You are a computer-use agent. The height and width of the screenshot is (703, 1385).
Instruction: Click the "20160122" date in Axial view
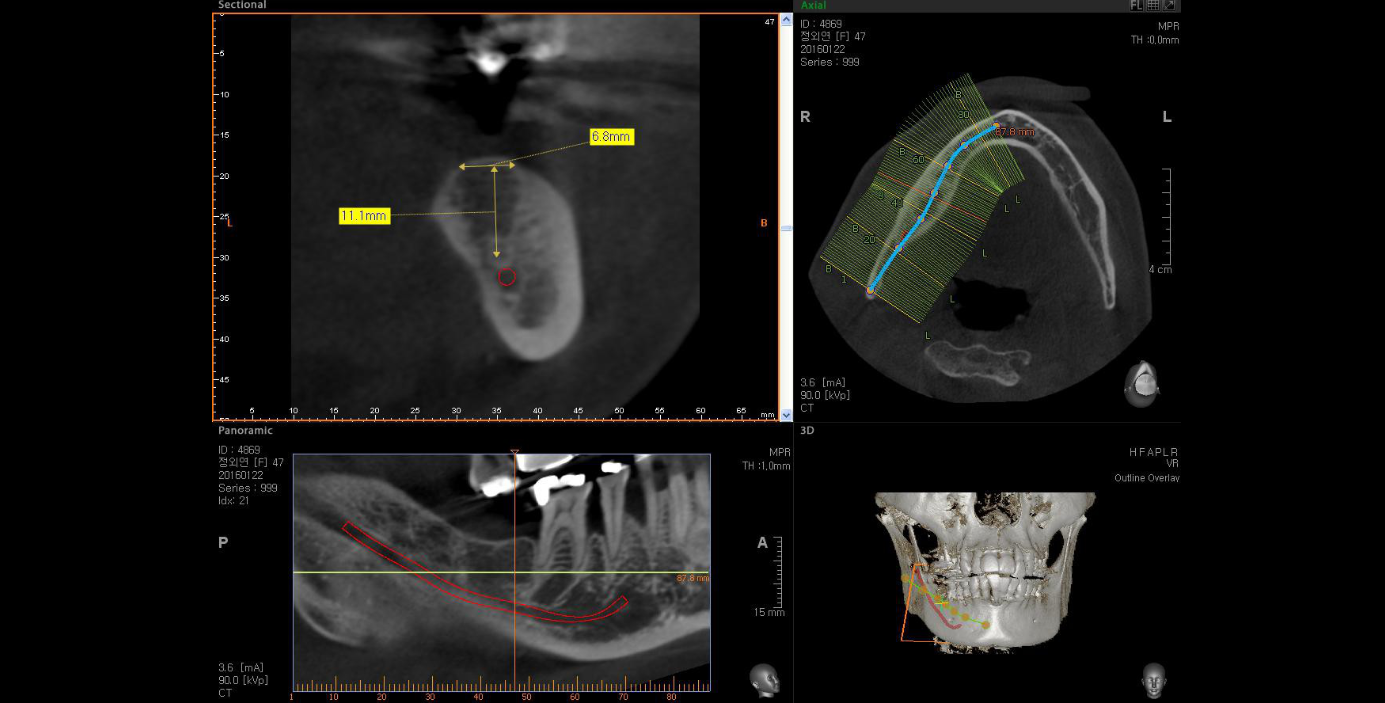click(x=821, y=49)
